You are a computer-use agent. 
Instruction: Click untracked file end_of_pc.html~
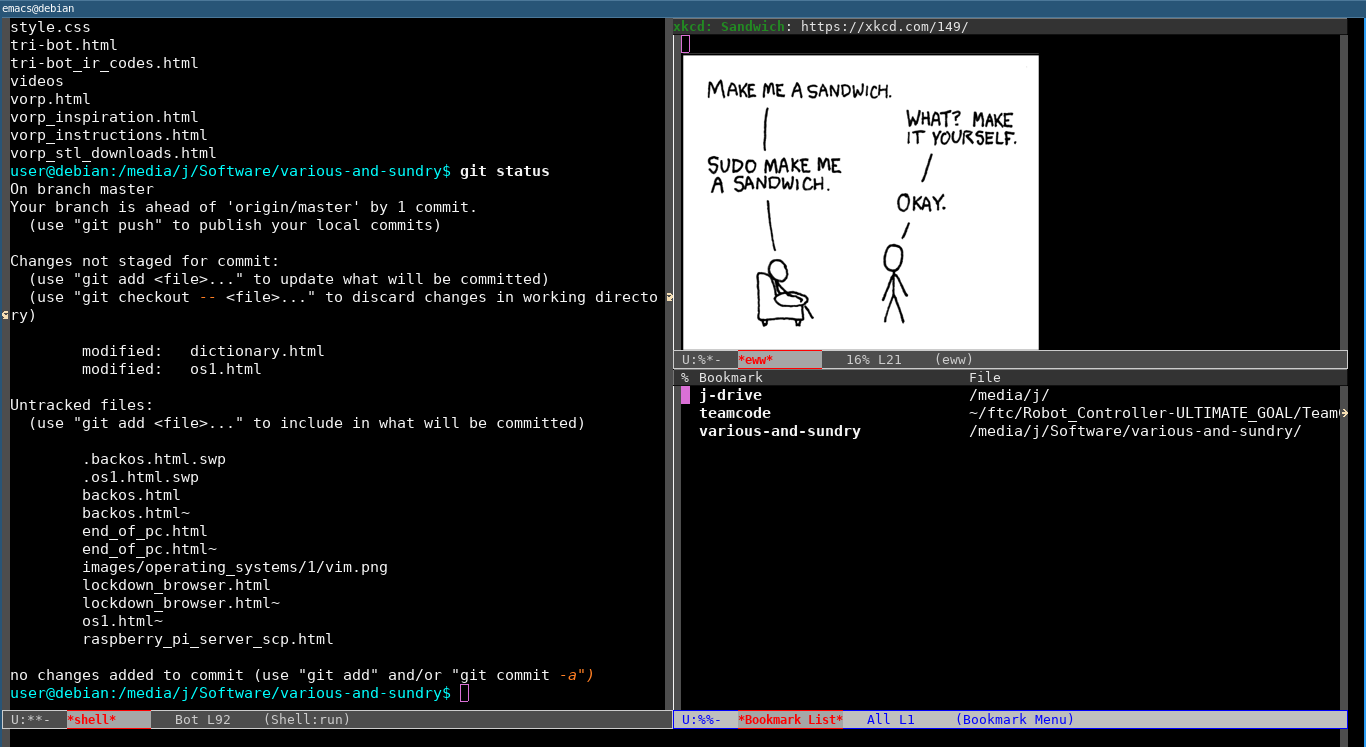pos(149,549)
